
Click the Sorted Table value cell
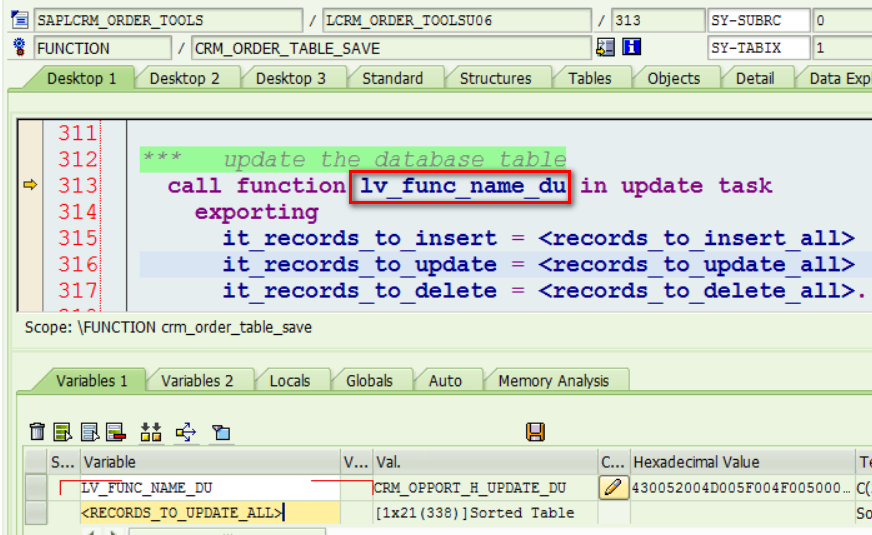point(485,512)
